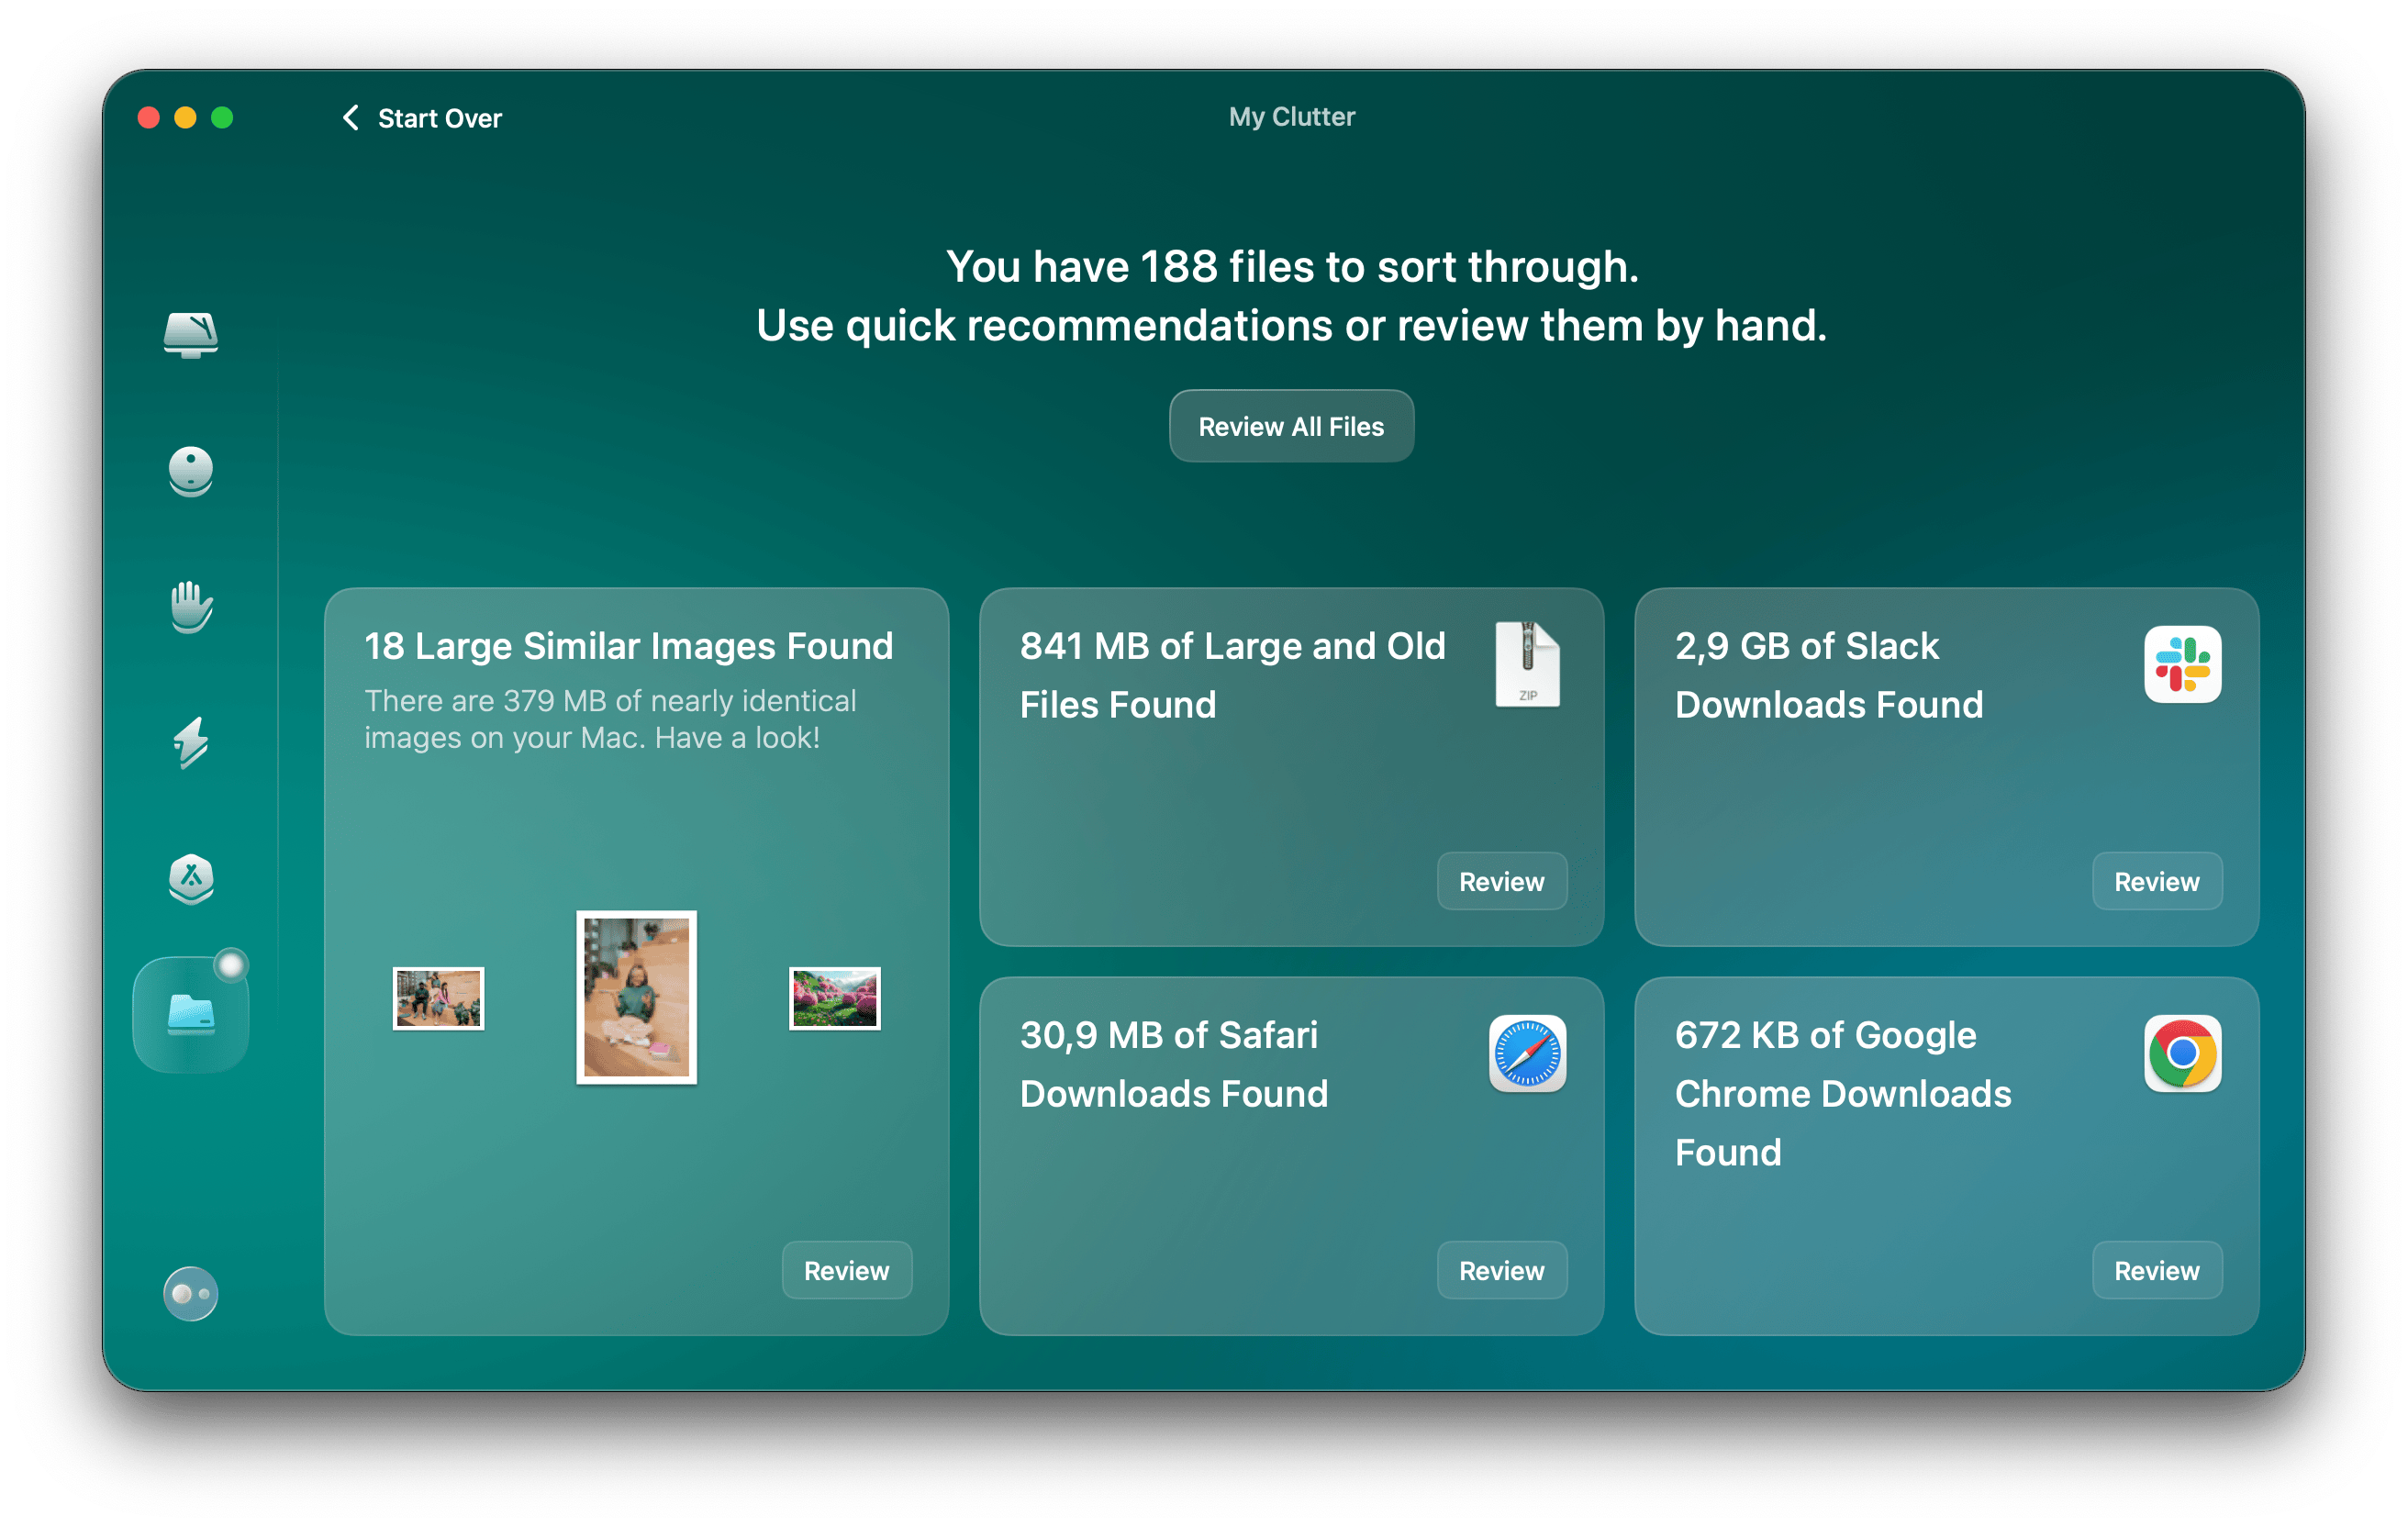
Task: Review the Slack Downloads card
Action: coord(2156,881)
